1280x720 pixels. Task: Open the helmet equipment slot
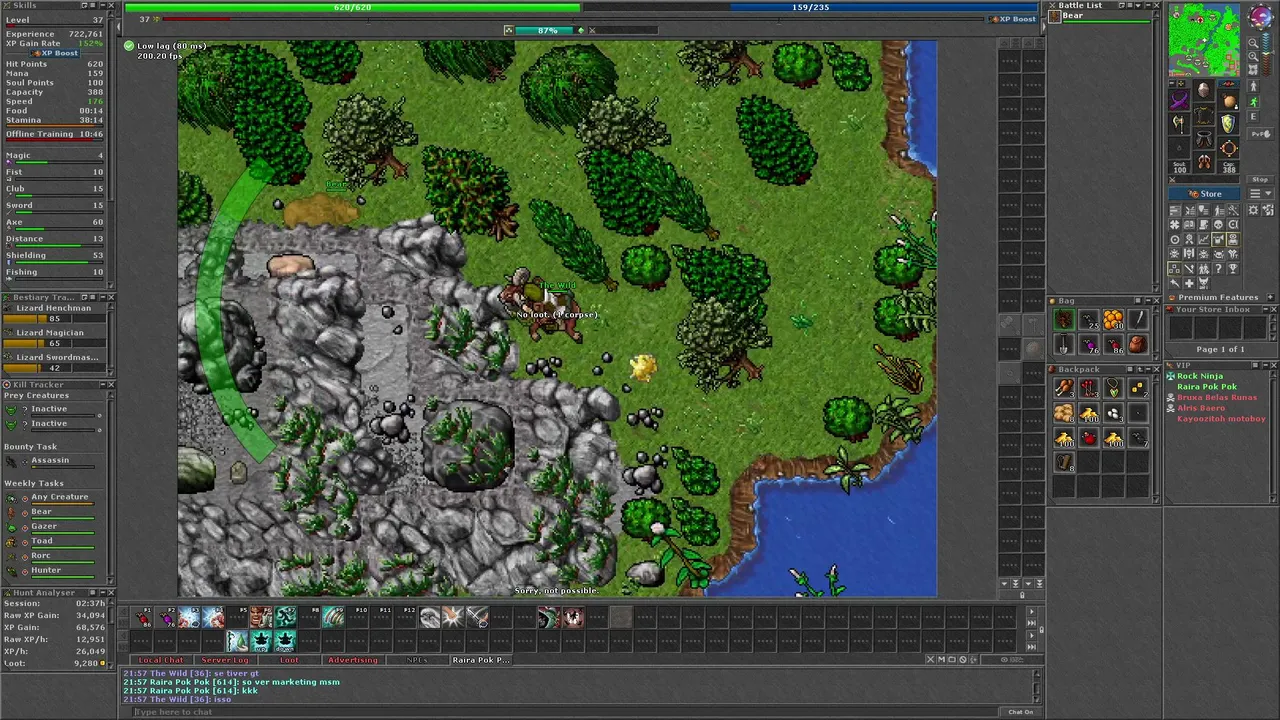coord(1204,92)
